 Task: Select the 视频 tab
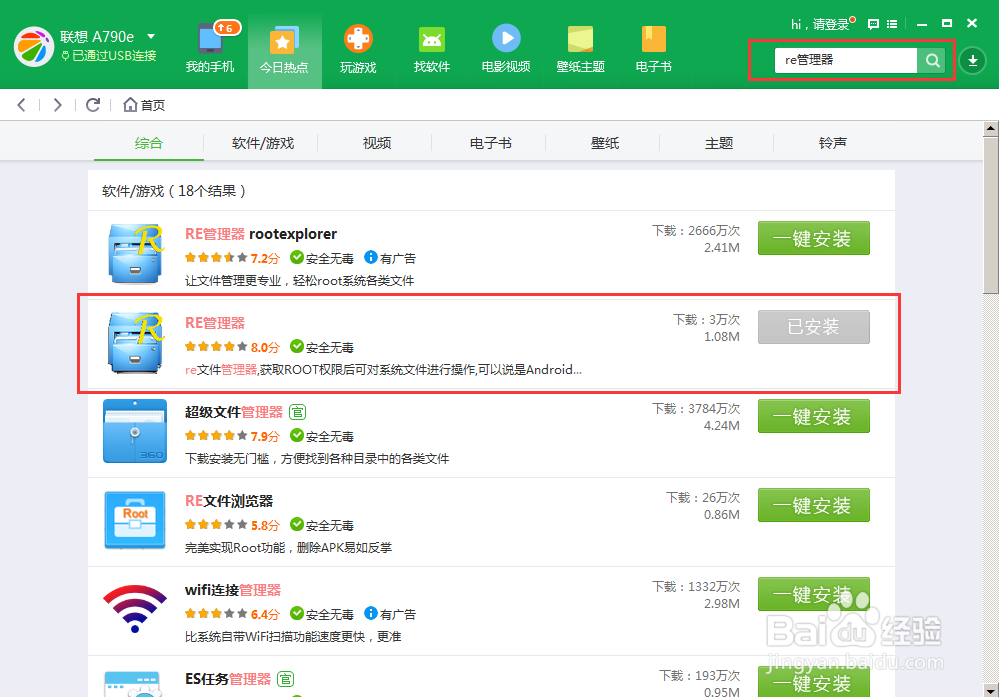click(x=377, y=143)
